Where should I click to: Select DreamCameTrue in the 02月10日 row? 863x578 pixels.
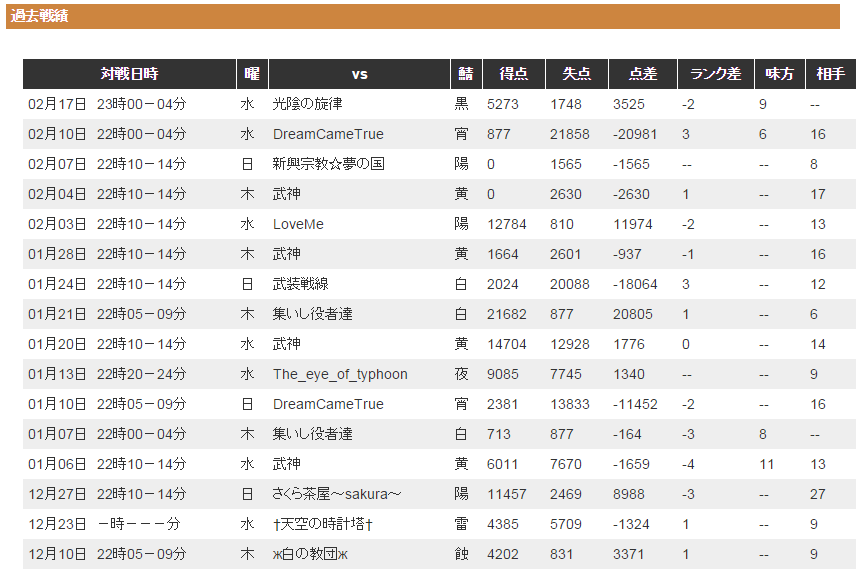point(328,134)
